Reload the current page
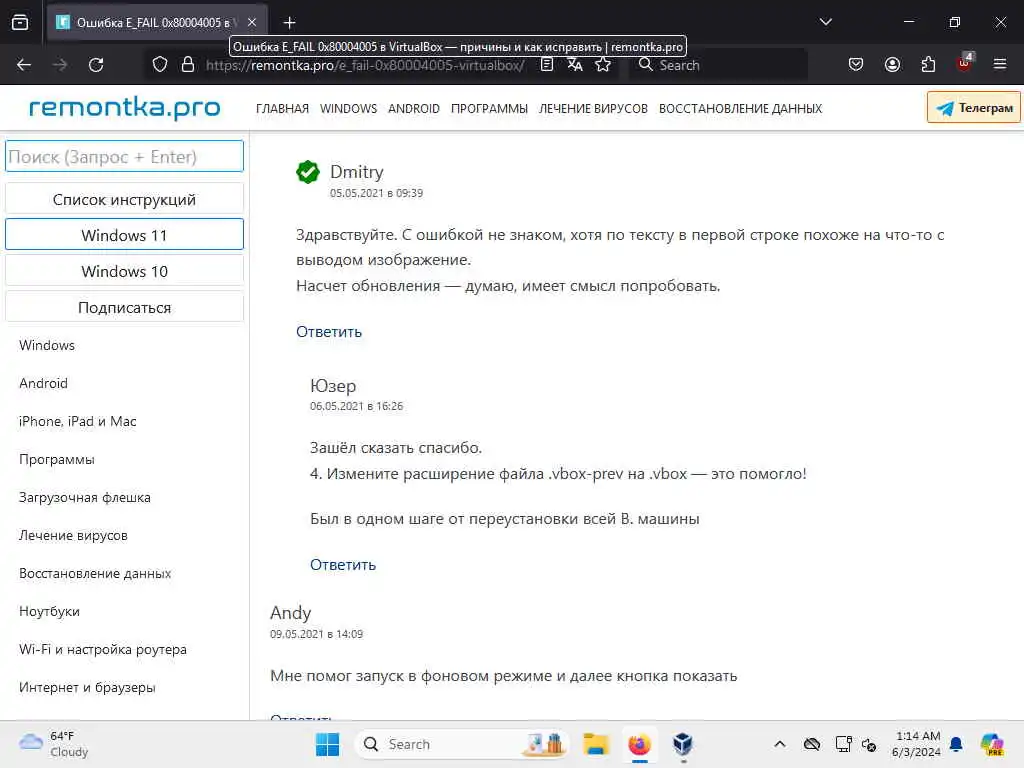This screenshot has height=768, width=1024. click(96, 65)
